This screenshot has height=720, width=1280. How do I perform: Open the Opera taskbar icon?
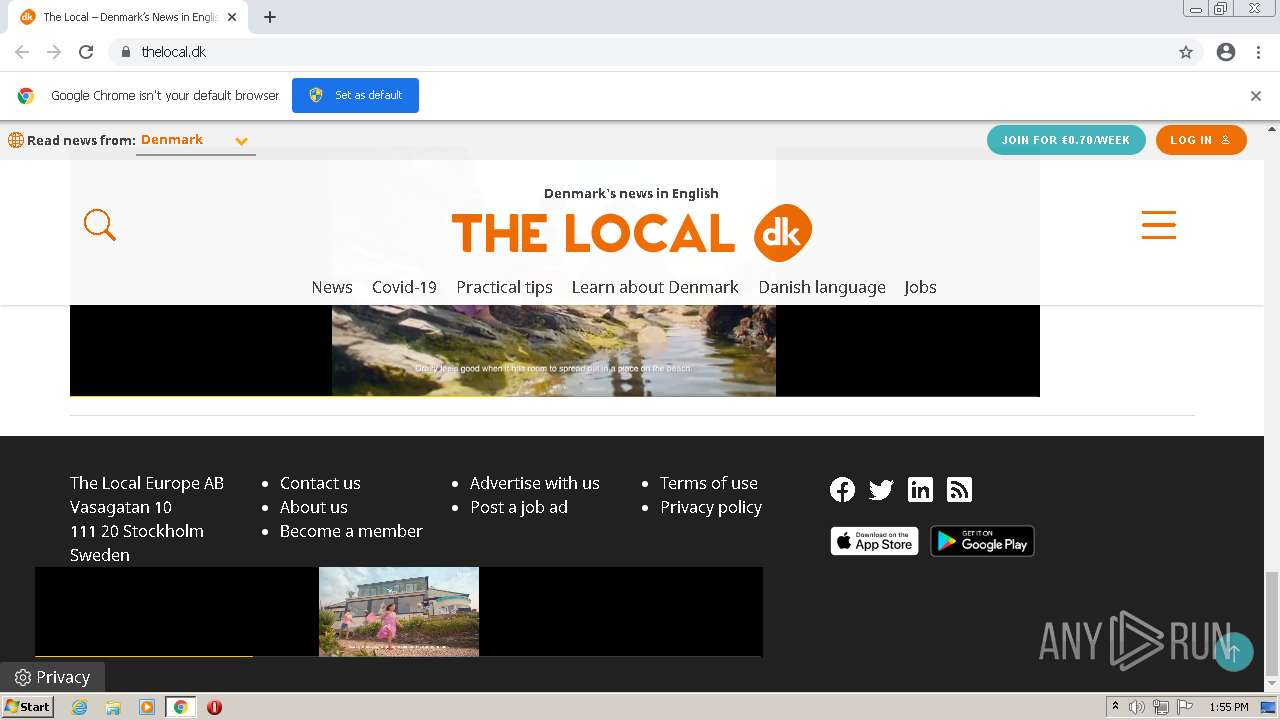[214, 707]
